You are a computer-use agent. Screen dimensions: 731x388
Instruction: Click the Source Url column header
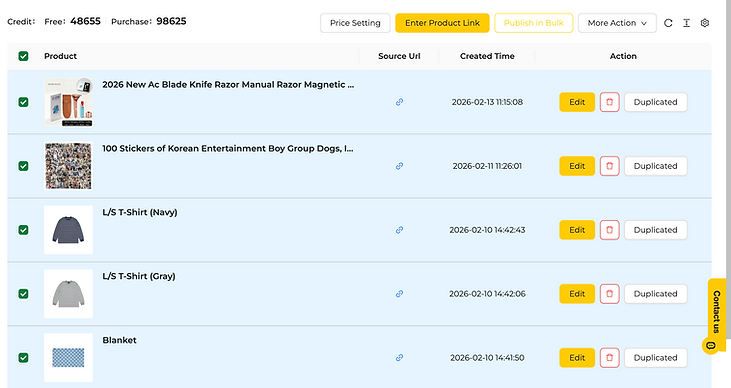[x=399, y=56]
